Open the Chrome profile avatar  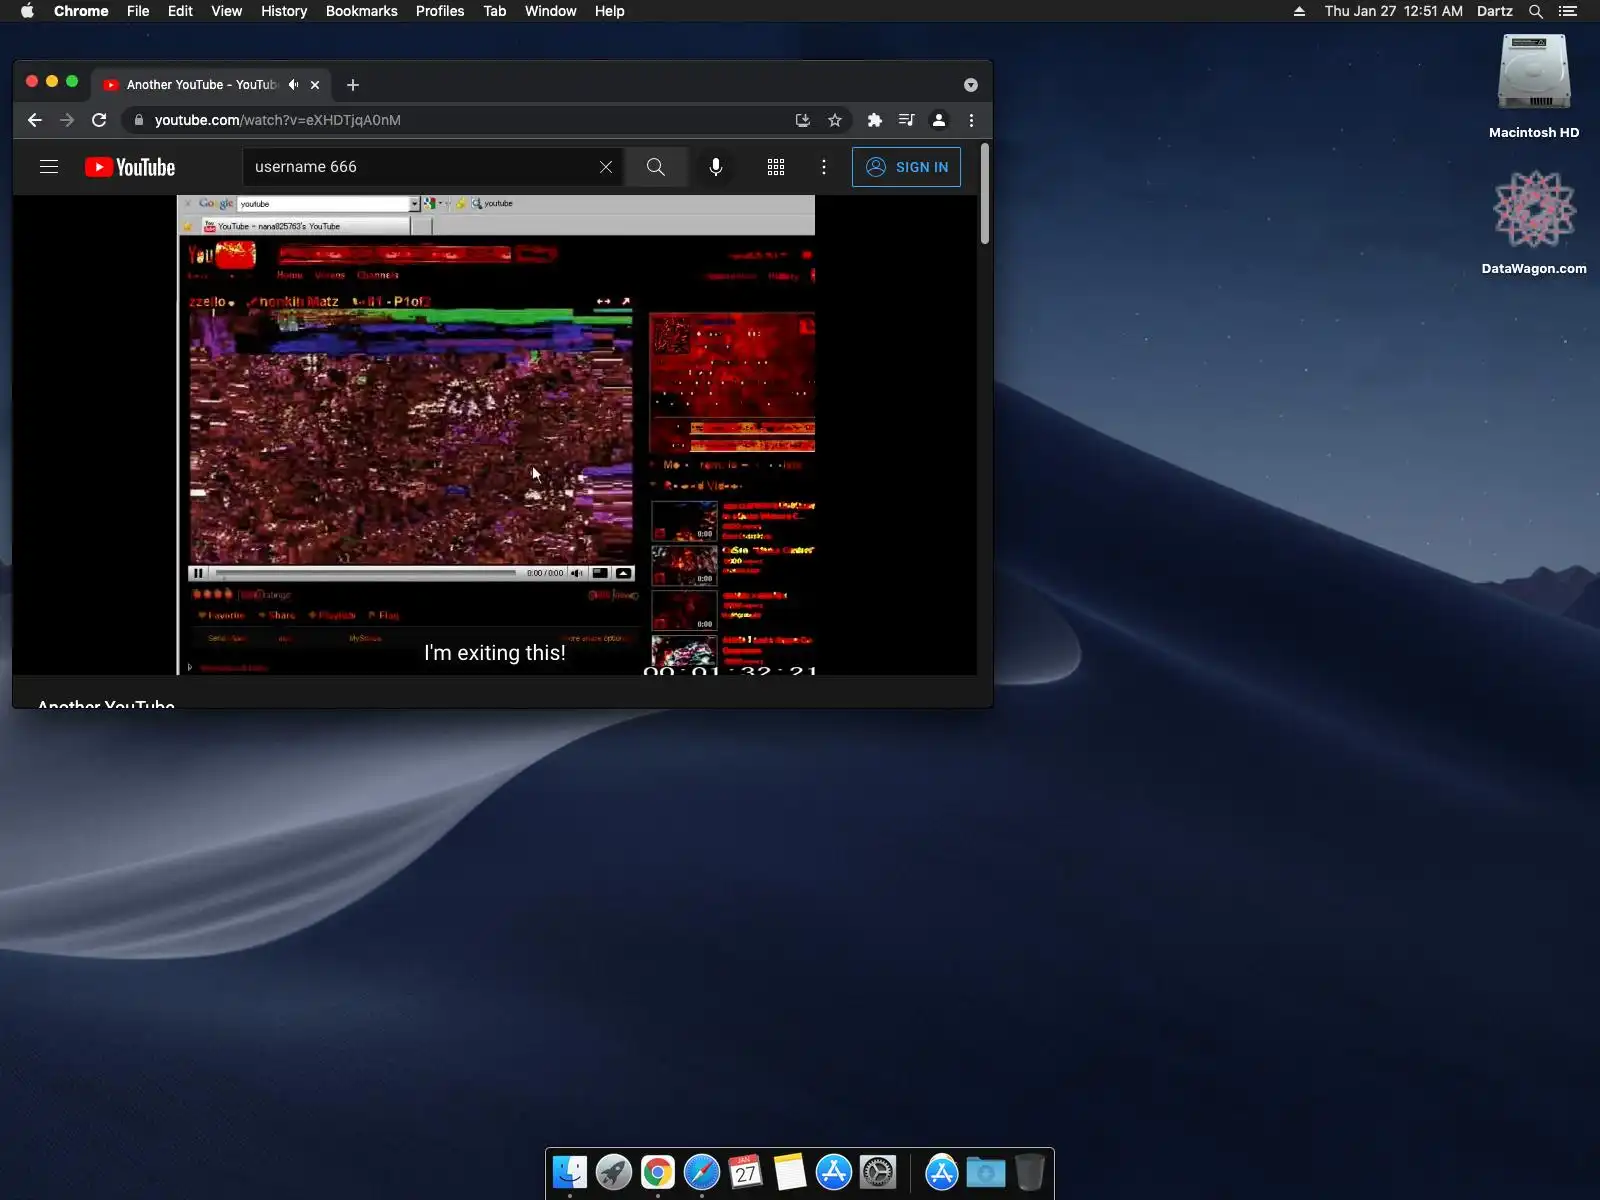point(939,120)
